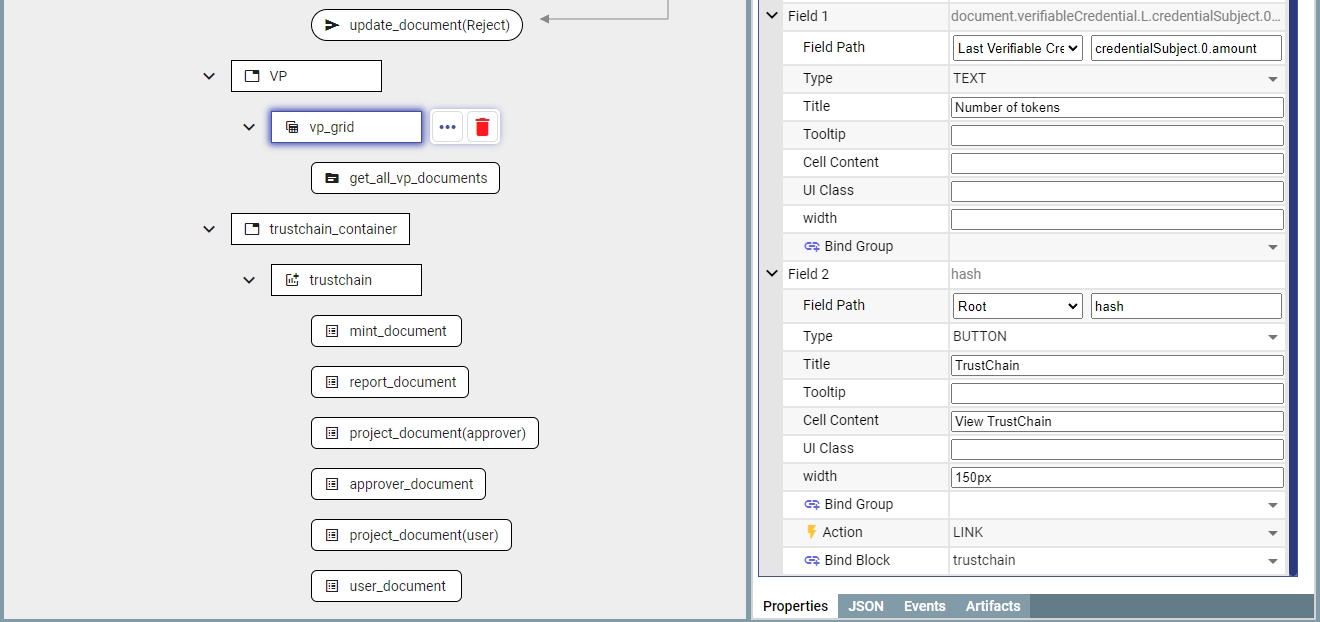Click the Field 2 width input field
The image size is (1320, 622).
(x=1116, y=477)
